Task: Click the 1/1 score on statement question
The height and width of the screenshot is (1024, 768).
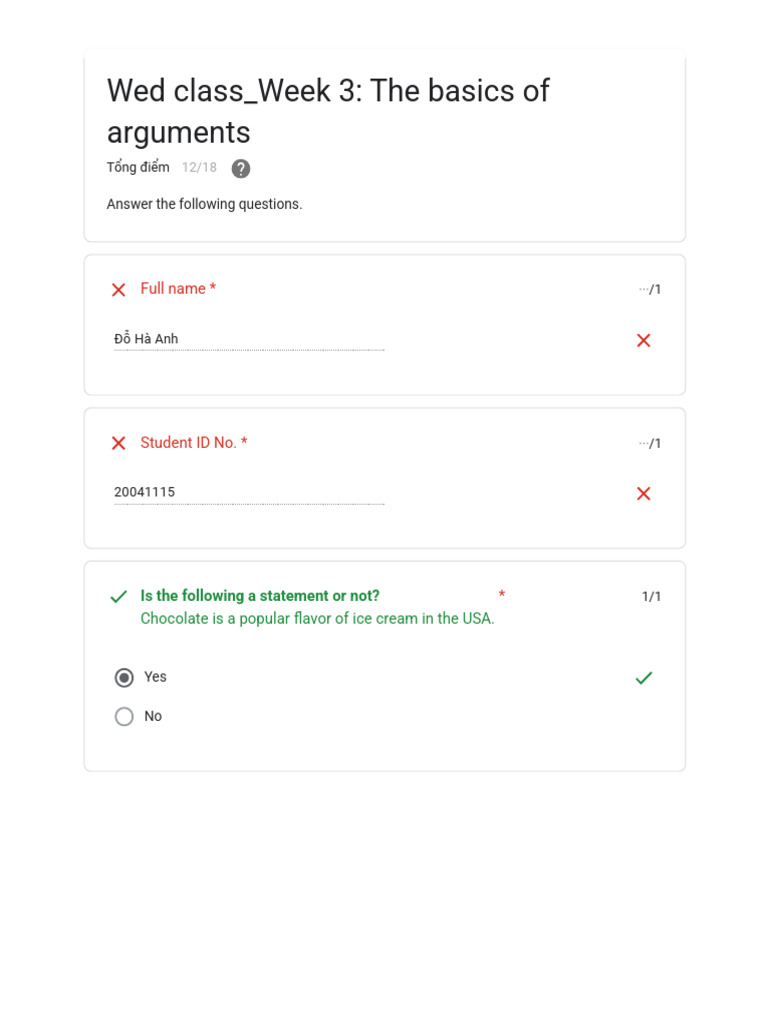Action: tap(651, 597)
